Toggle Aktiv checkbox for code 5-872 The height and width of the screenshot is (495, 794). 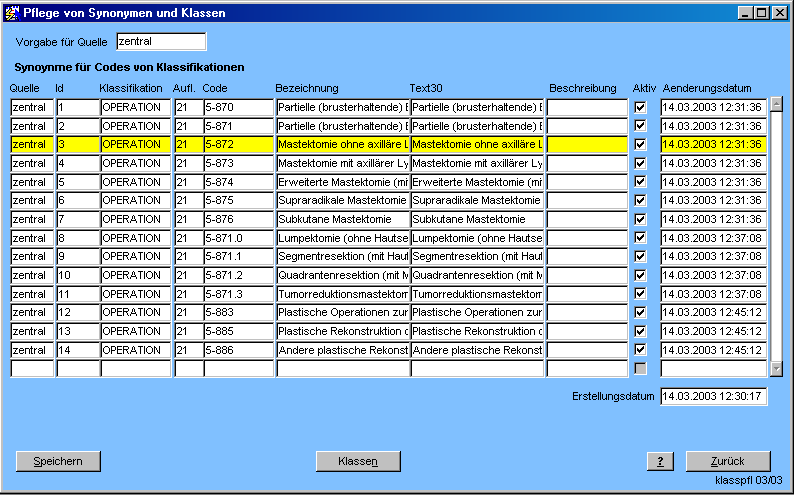[x=640, y=145]
